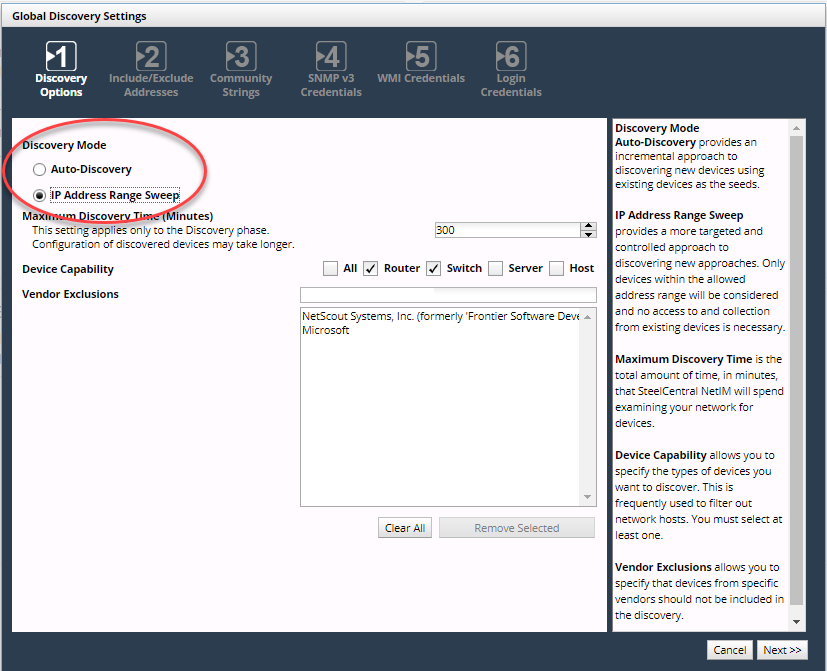This screenshot has width=827, height=671.
Task: Click the Vendor Exclusions text field
Action: coord(448,295)
